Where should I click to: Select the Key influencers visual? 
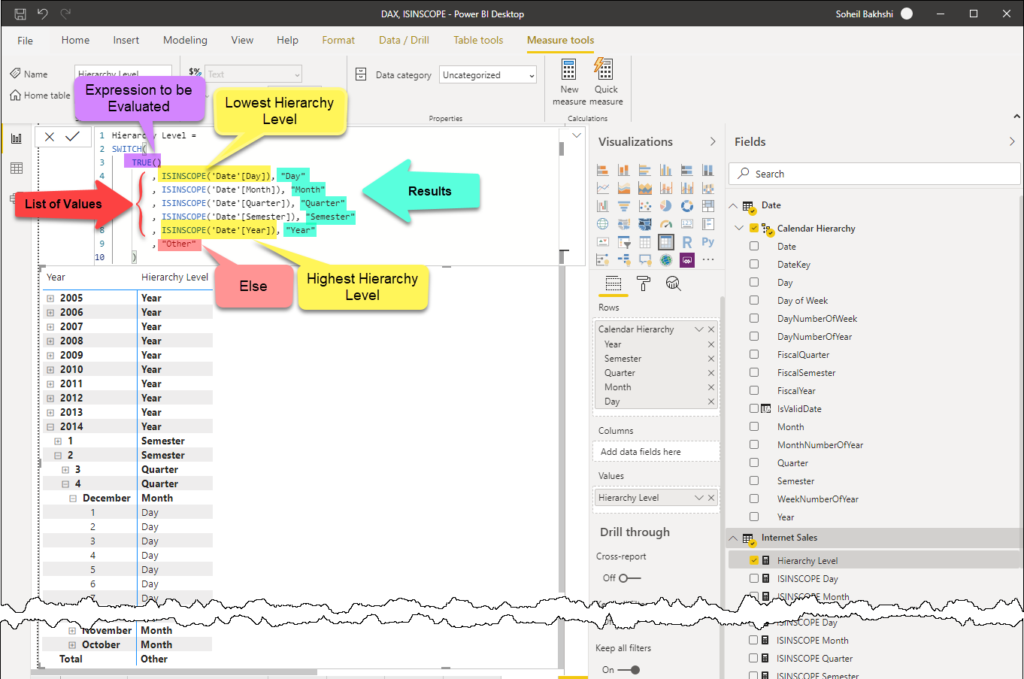603,260
